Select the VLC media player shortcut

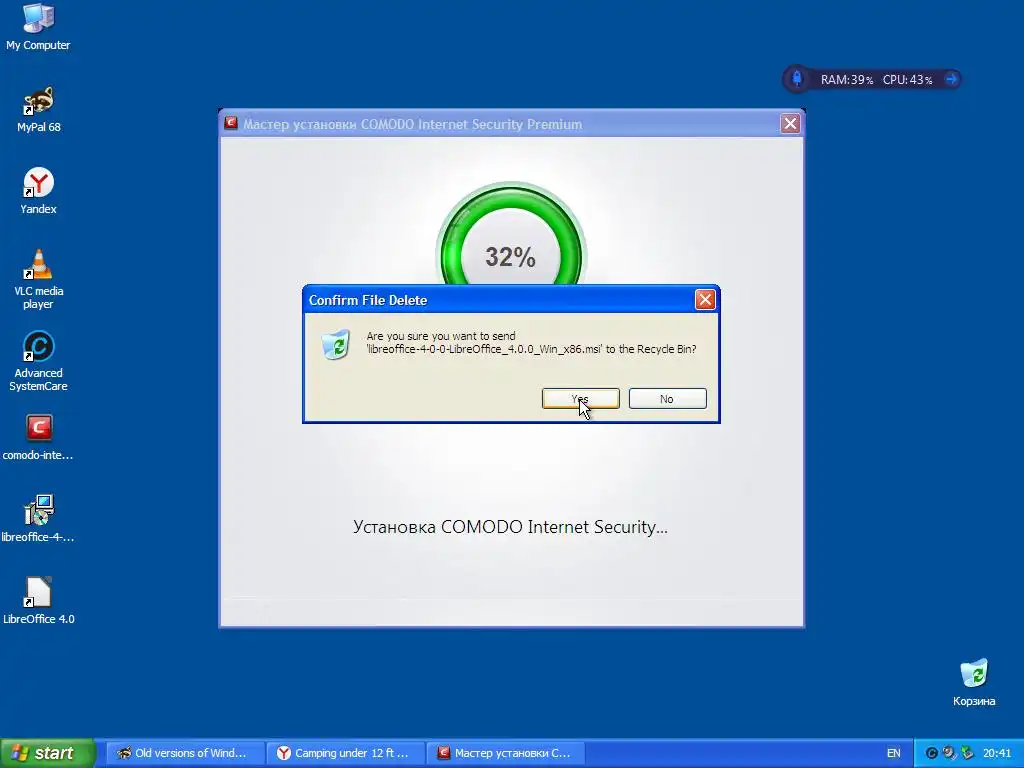point(39,279)
